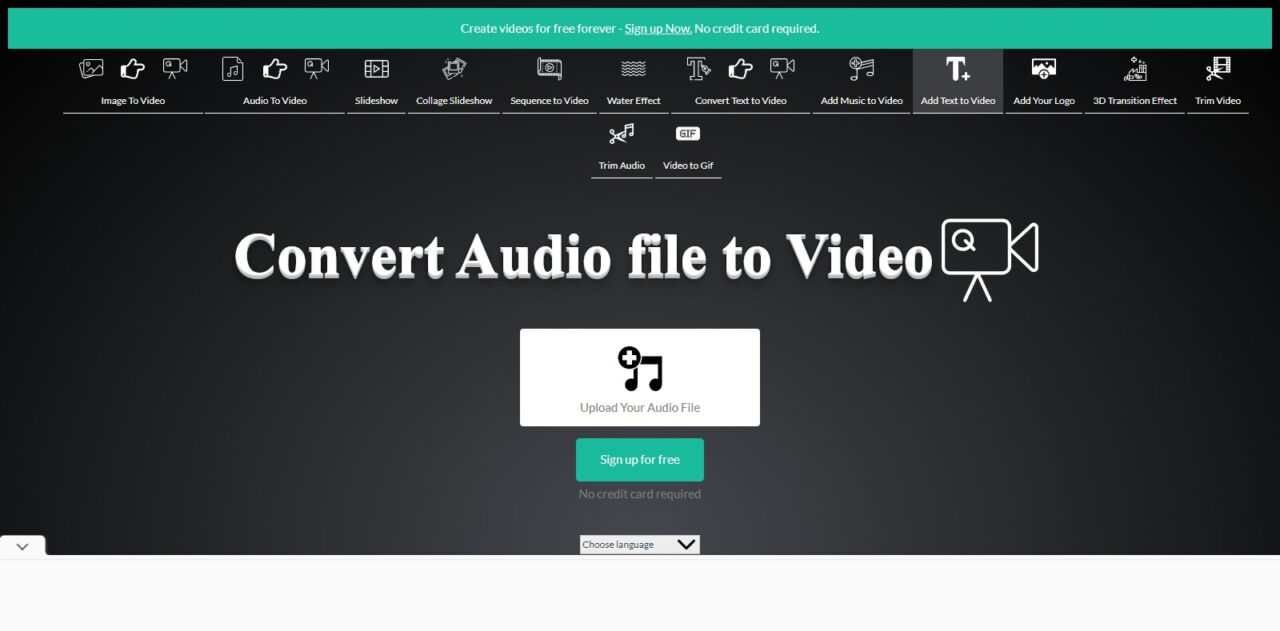Open the Choose language dropdown
Screen dimensions: 1280x631
(640, 544)
